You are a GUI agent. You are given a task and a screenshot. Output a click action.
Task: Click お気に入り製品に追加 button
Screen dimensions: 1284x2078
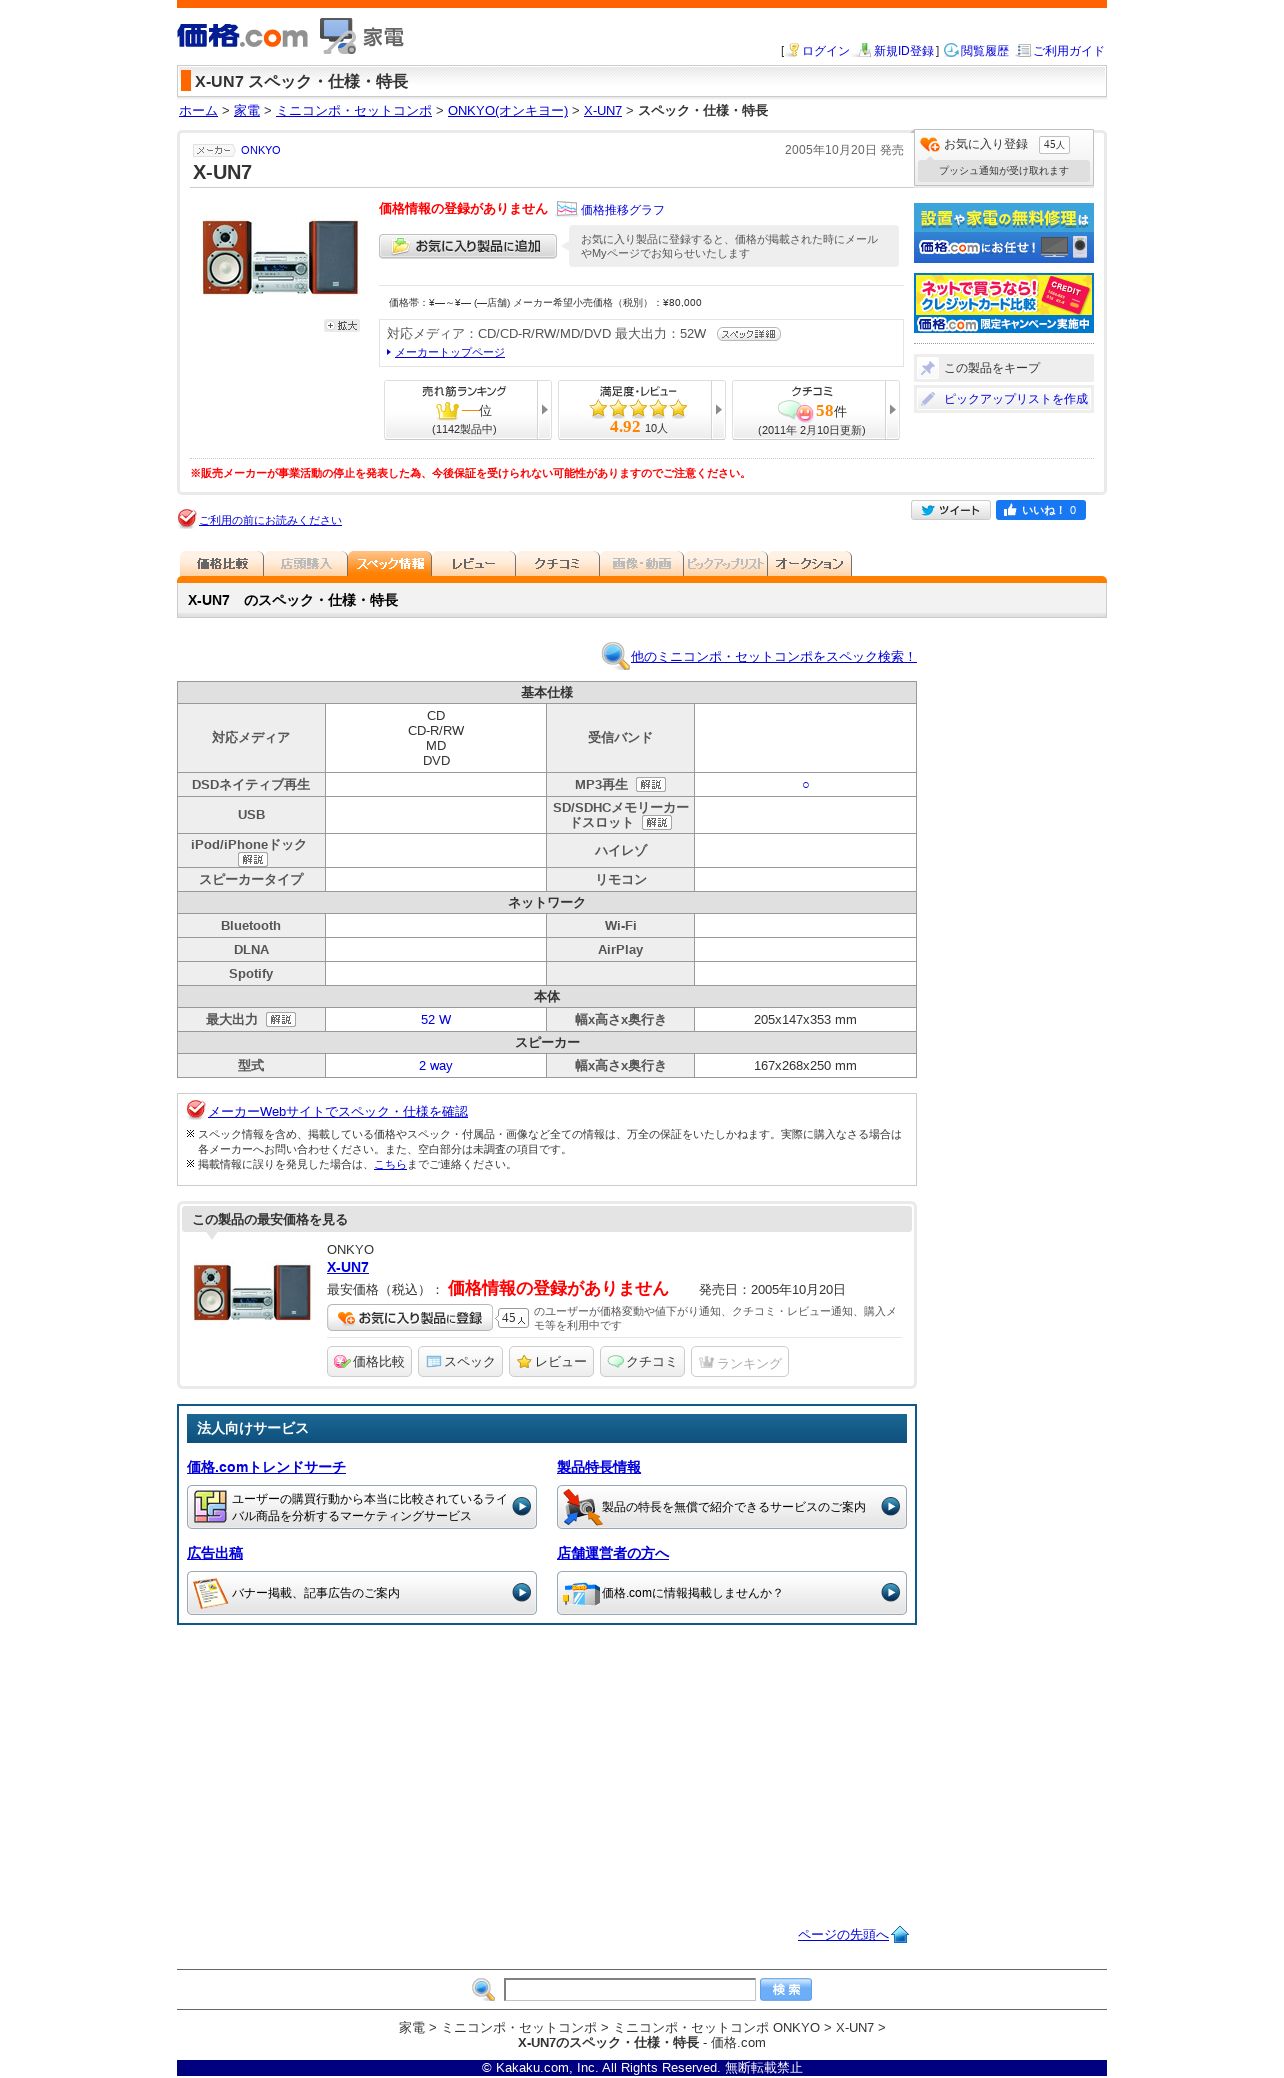click(468, 246)
